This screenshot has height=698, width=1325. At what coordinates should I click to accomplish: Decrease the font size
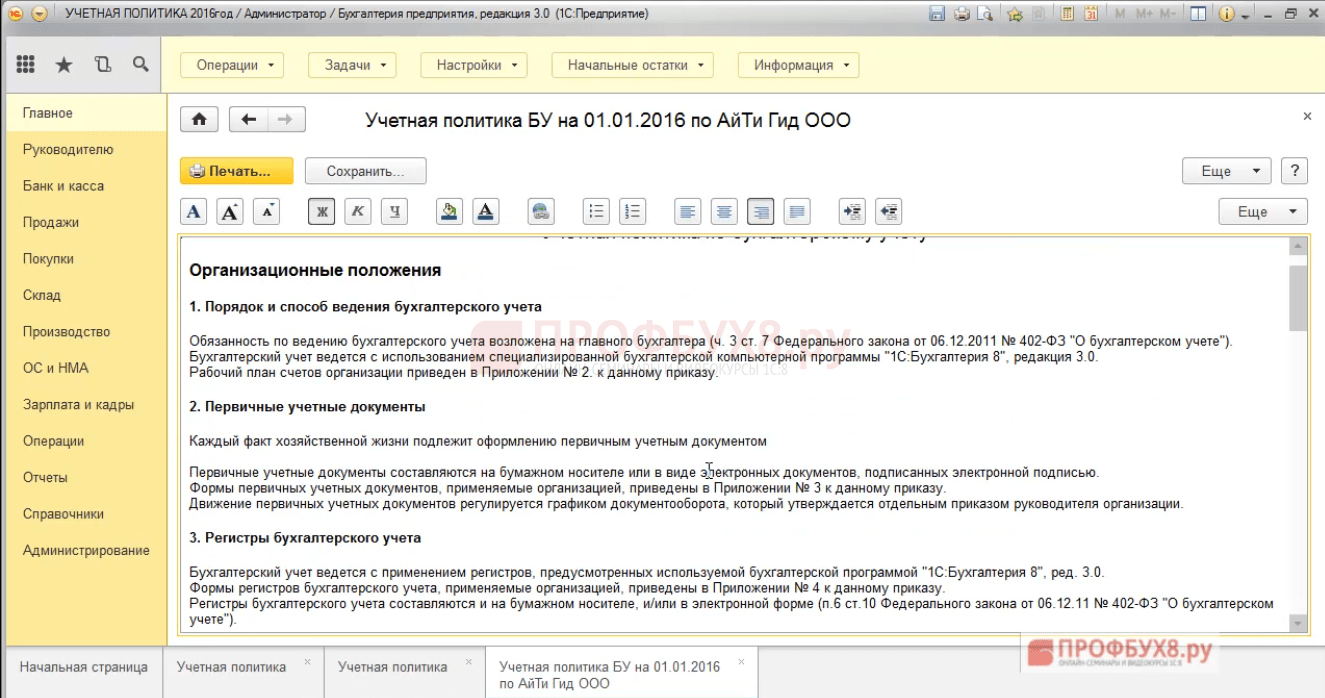pos(266,211)
